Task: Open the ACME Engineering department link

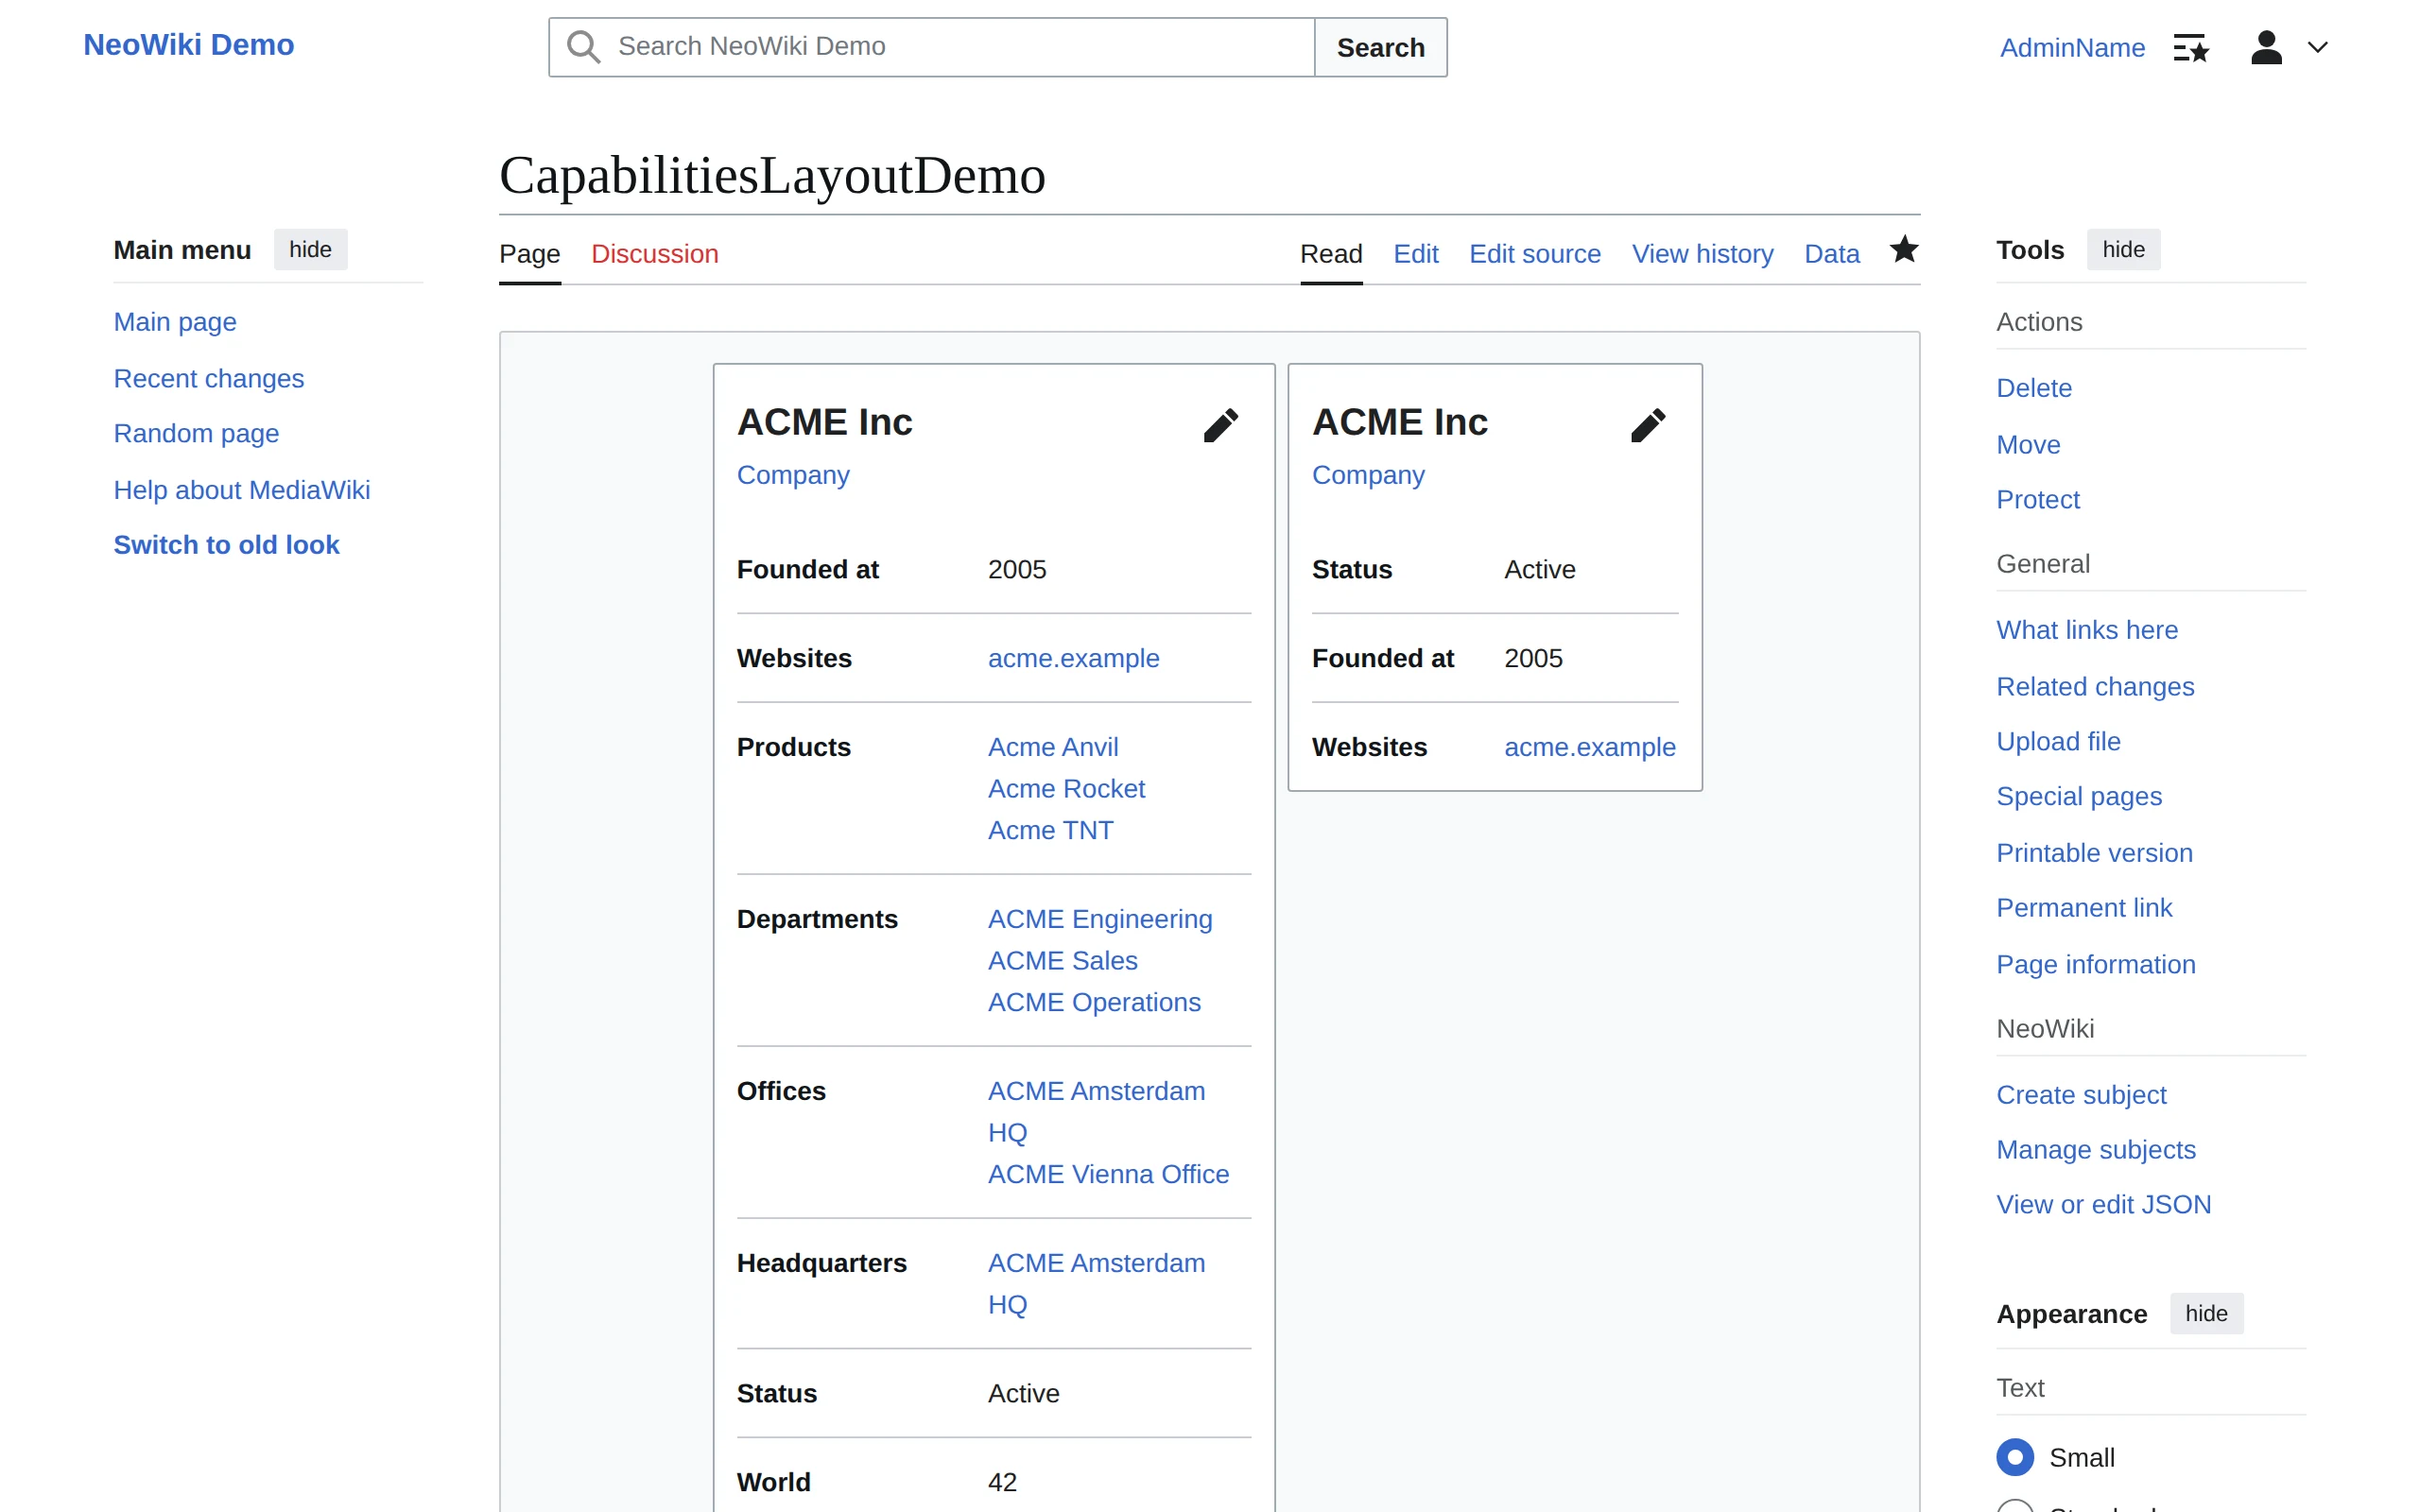Action: point(1100,919)
